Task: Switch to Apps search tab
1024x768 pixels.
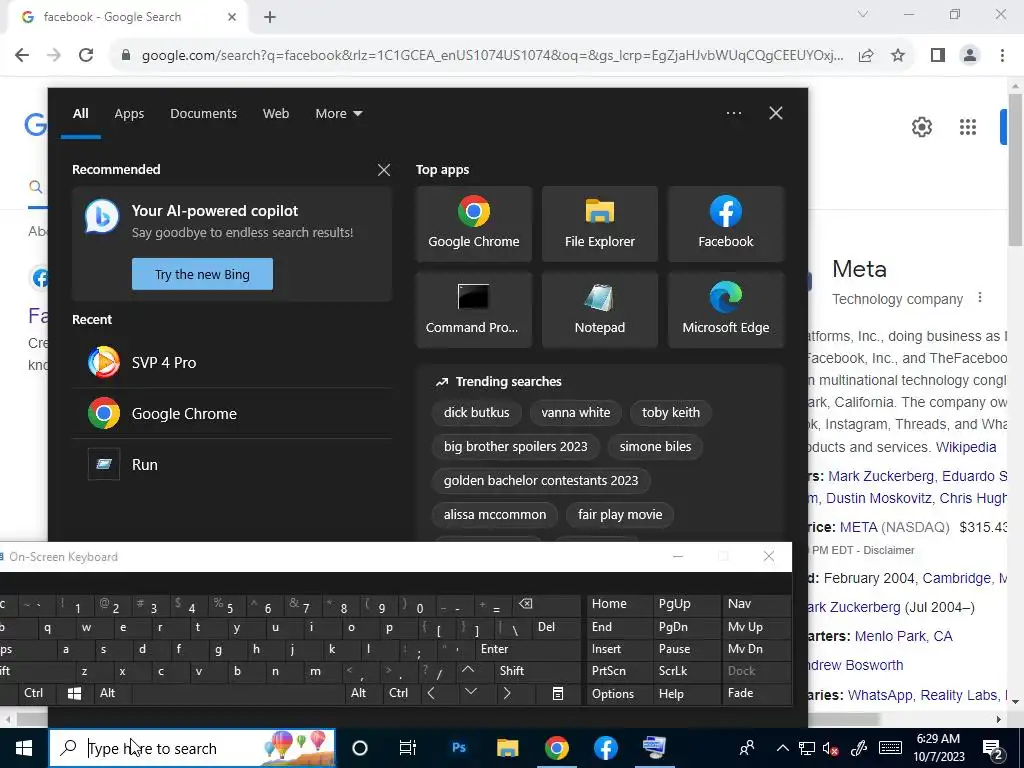Action: point(129,114)
